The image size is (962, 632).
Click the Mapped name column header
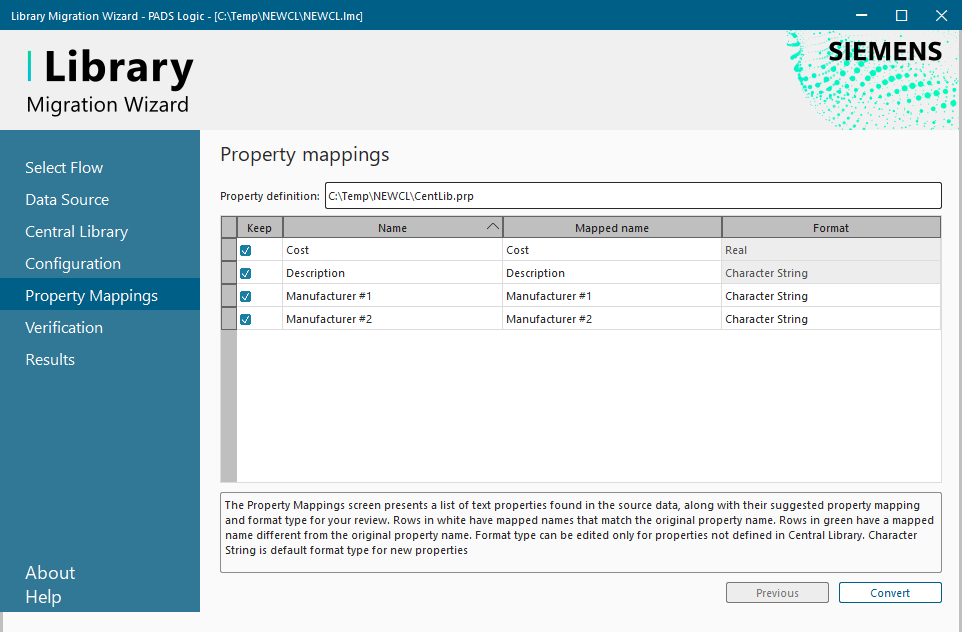point(611,228)
